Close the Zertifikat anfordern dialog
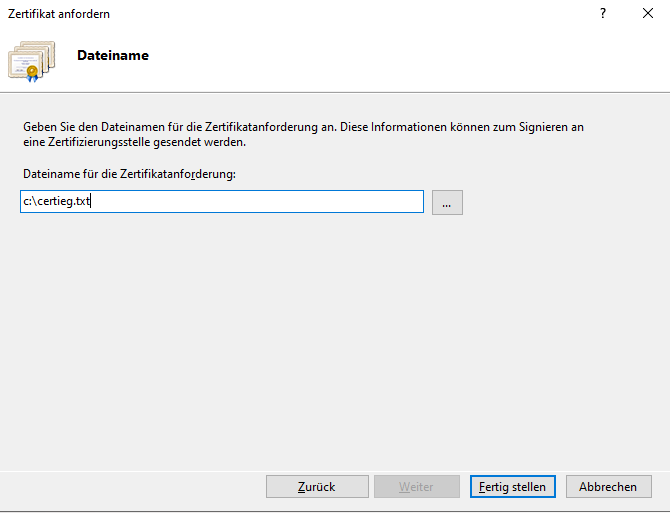 (x=646, y=14)
